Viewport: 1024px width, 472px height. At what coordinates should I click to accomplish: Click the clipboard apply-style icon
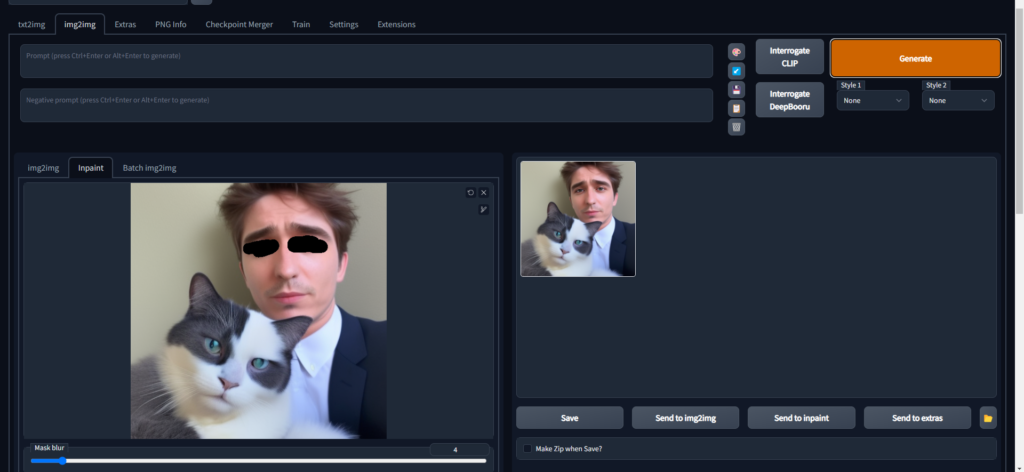[736, 108]
